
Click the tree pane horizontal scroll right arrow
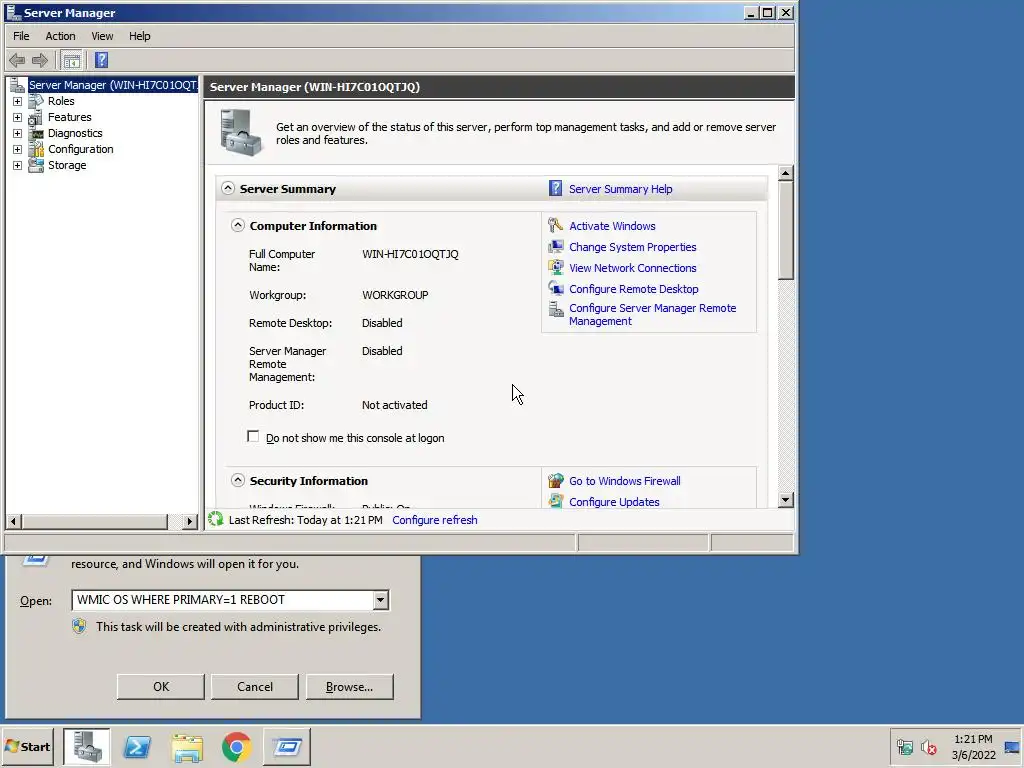tap(190, 521)
